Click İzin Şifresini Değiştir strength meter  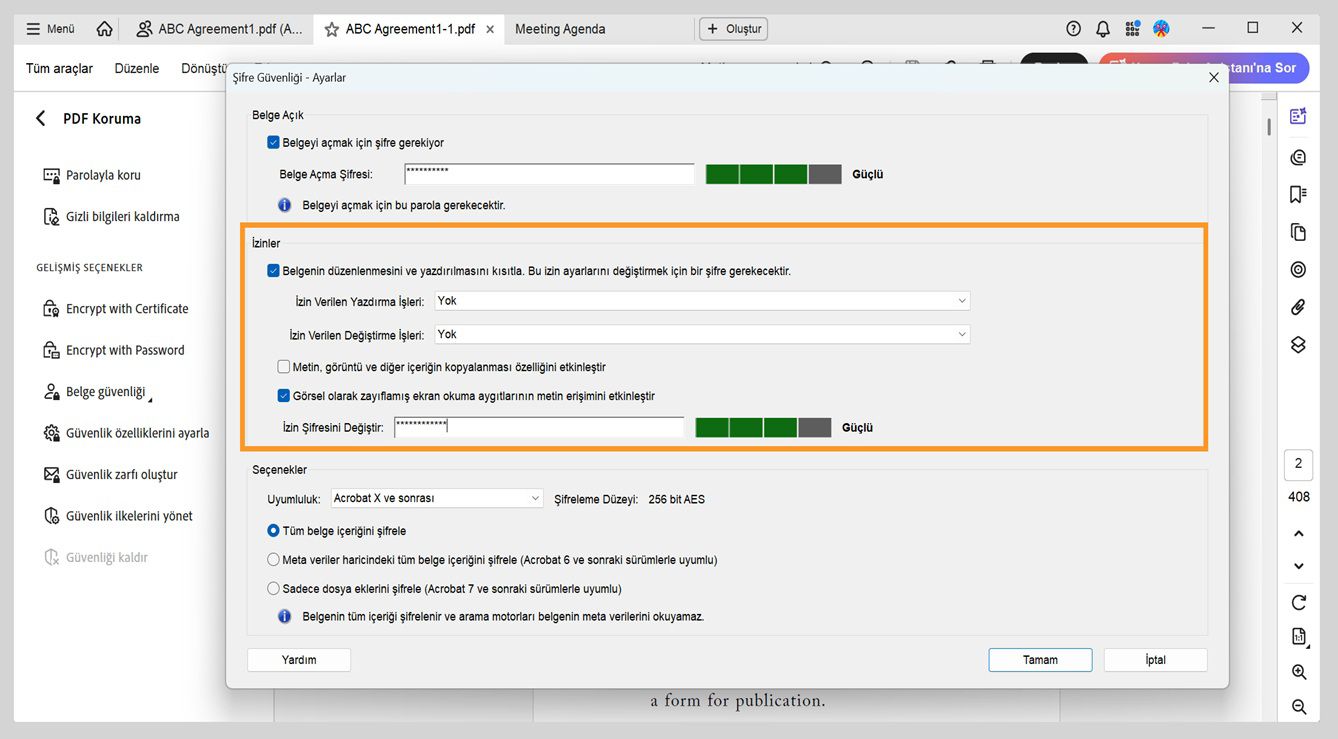[763, 427]
